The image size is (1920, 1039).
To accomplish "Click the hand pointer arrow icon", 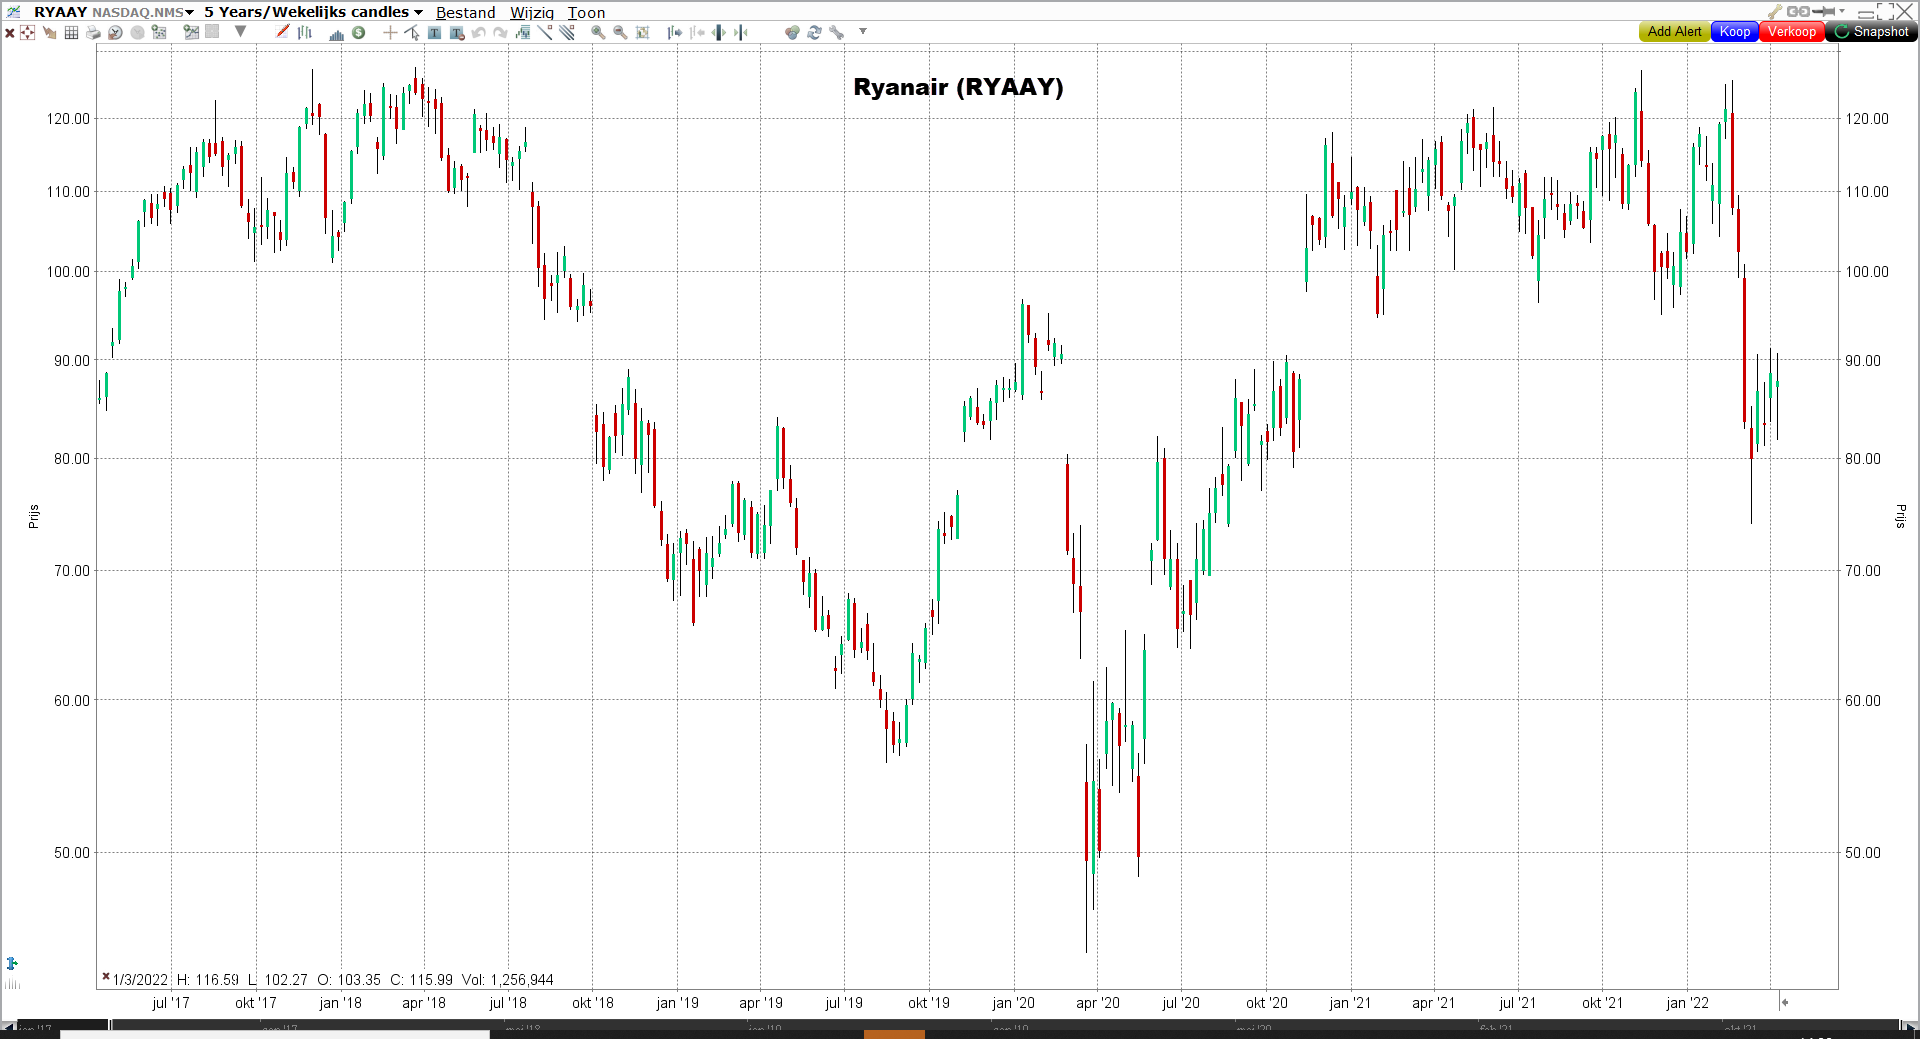I will pos(49,33).
